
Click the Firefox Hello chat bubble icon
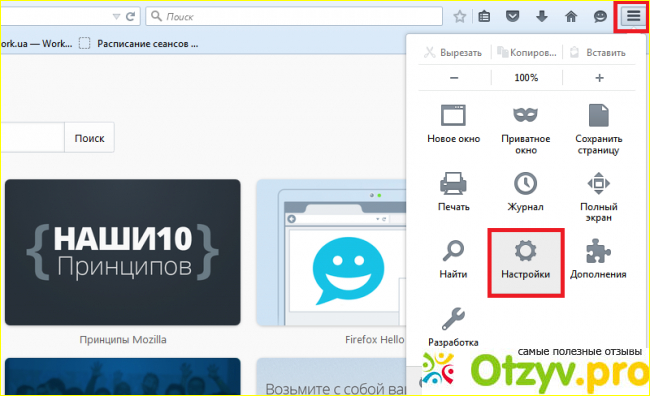[x=600, y=17]
